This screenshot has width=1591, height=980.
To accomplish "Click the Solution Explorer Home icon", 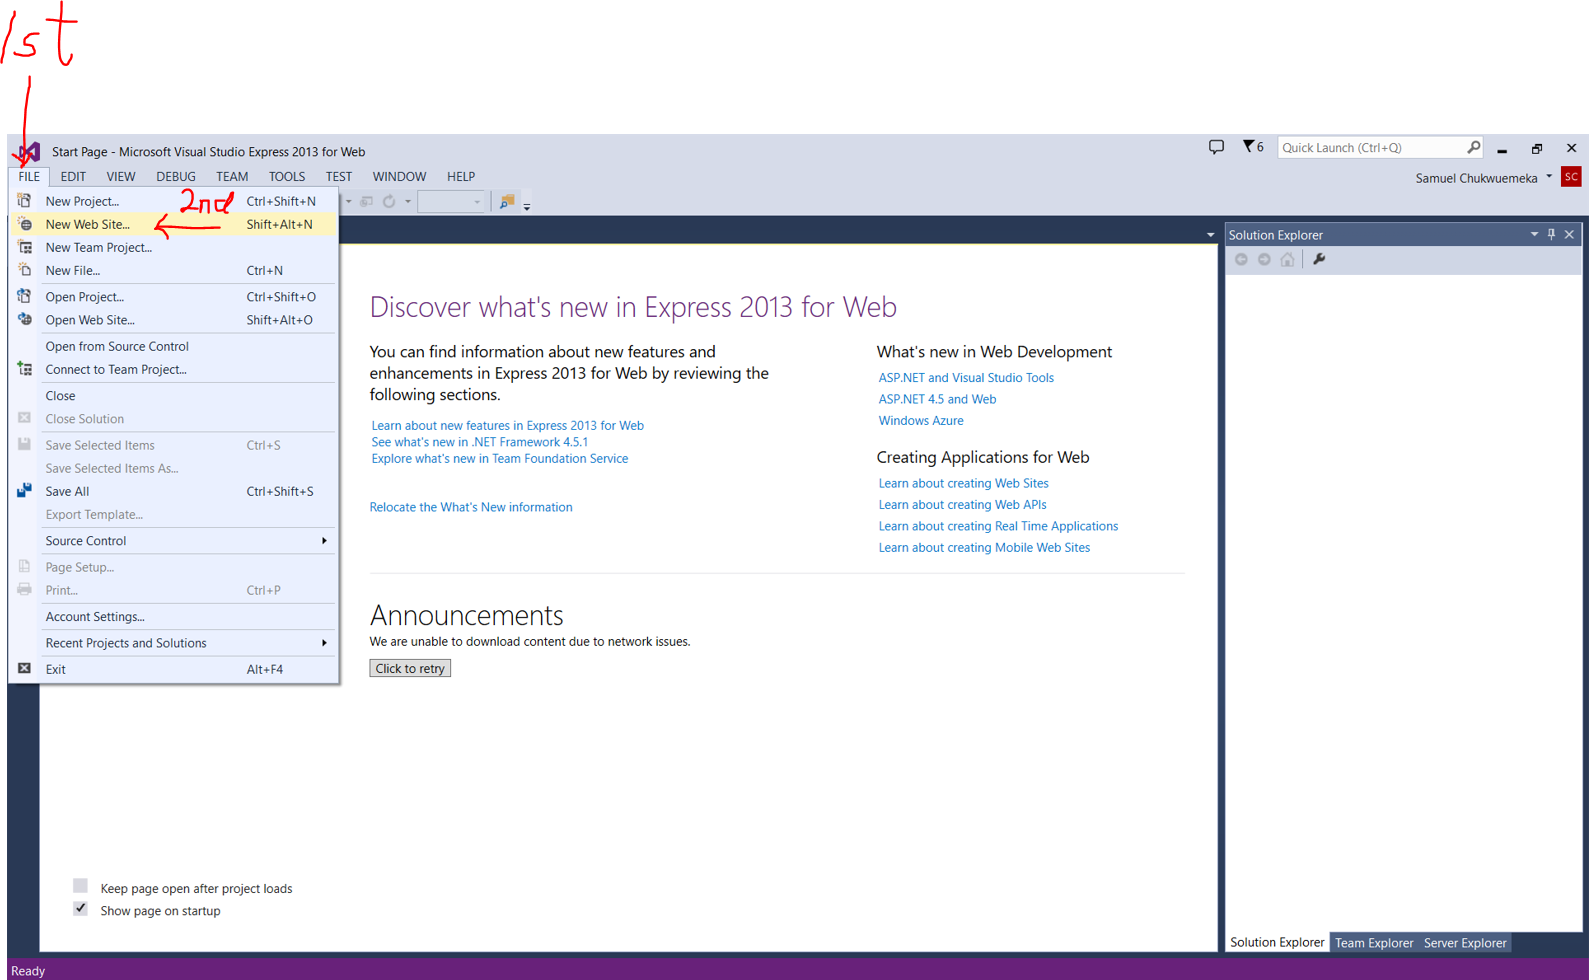I will point(1287,259).
